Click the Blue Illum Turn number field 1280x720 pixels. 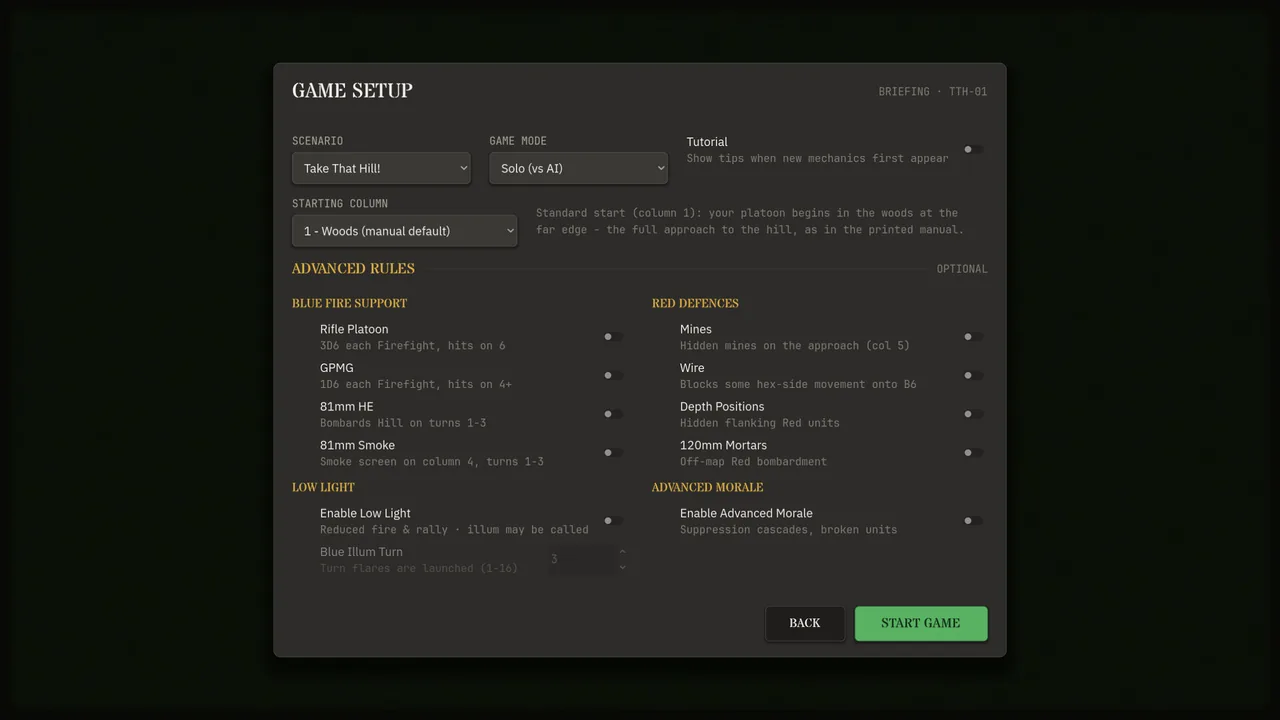tap(581, 560)
